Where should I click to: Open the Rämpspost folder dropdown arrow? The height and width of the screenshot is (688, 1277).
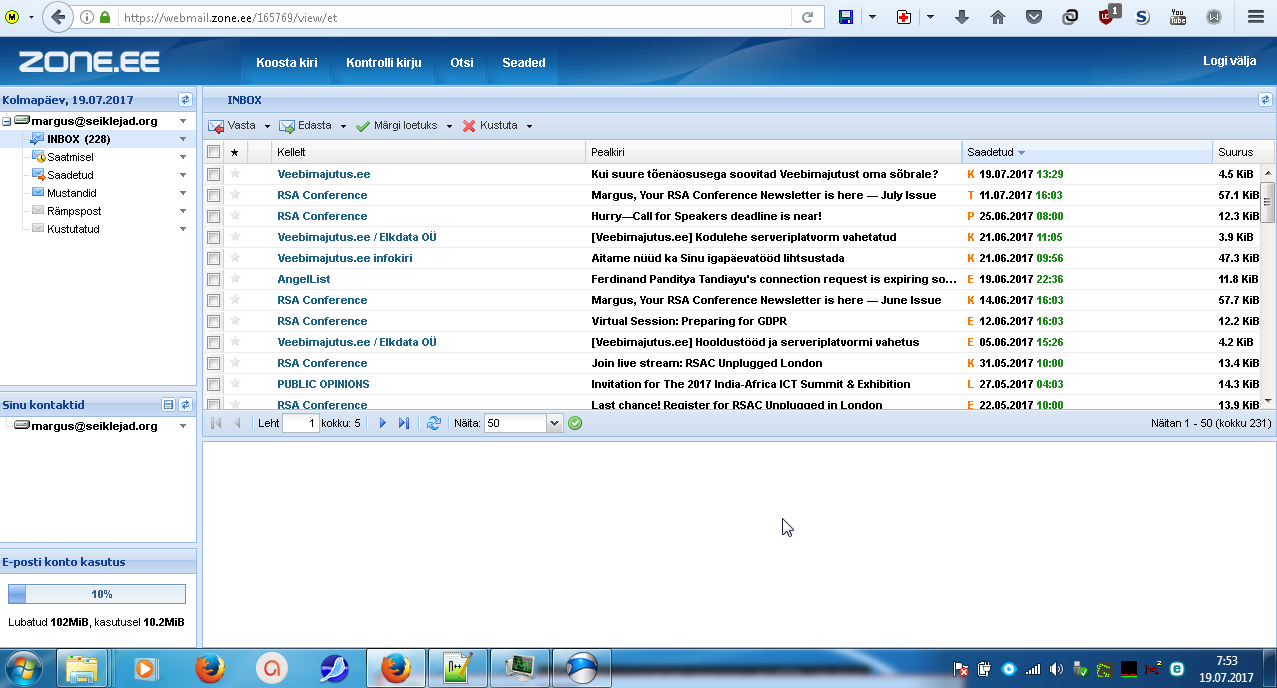[x=183, y=211]
